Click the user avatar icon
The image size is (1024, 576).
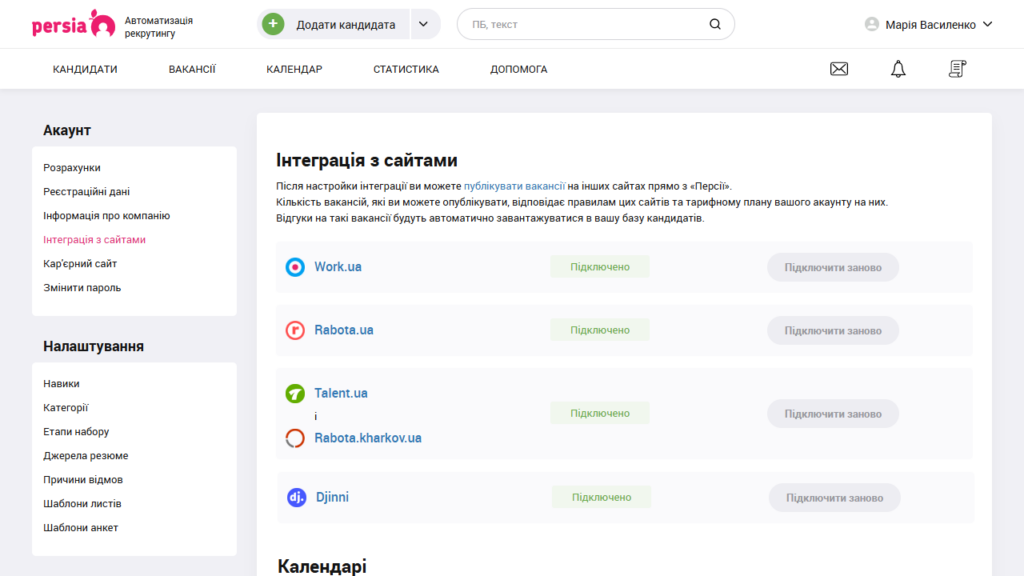[872, 24]
